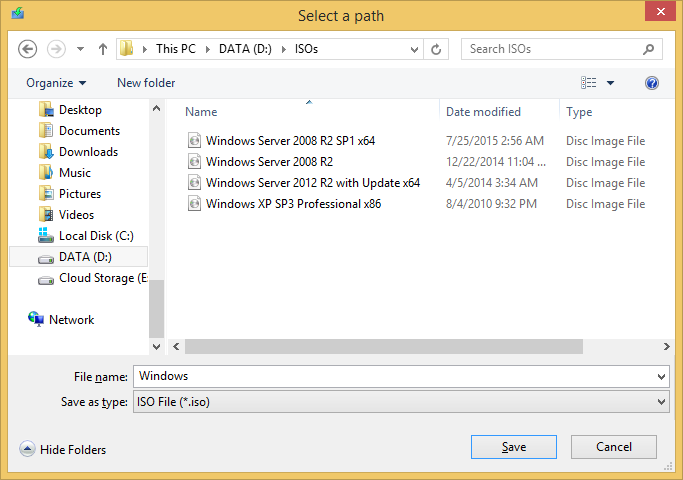
Task: Click disc icon of Windows Server 2008 R2 SP1 x64
Action: [x=194, y=140]
